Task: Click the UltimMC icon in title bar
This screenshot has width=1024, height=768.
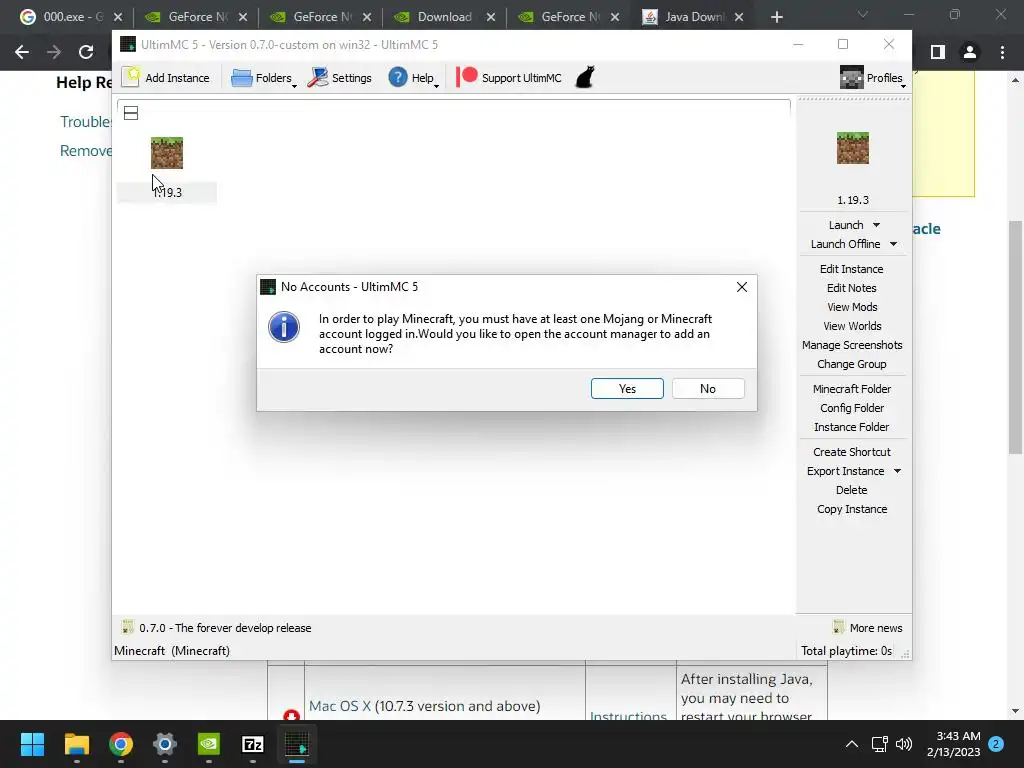Action: click(x=128, y=44)
